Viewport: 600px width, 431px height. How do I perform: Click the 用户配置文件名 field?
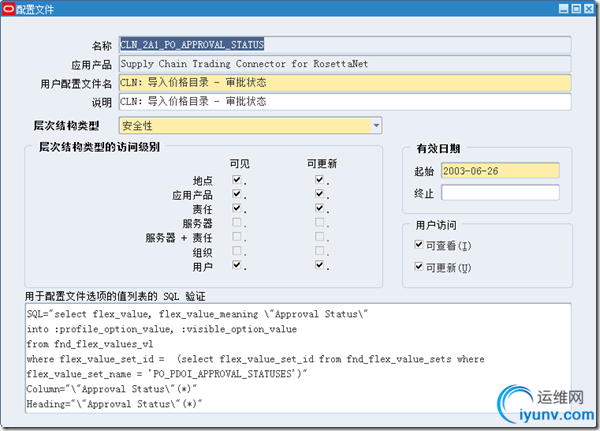point(345,83)
